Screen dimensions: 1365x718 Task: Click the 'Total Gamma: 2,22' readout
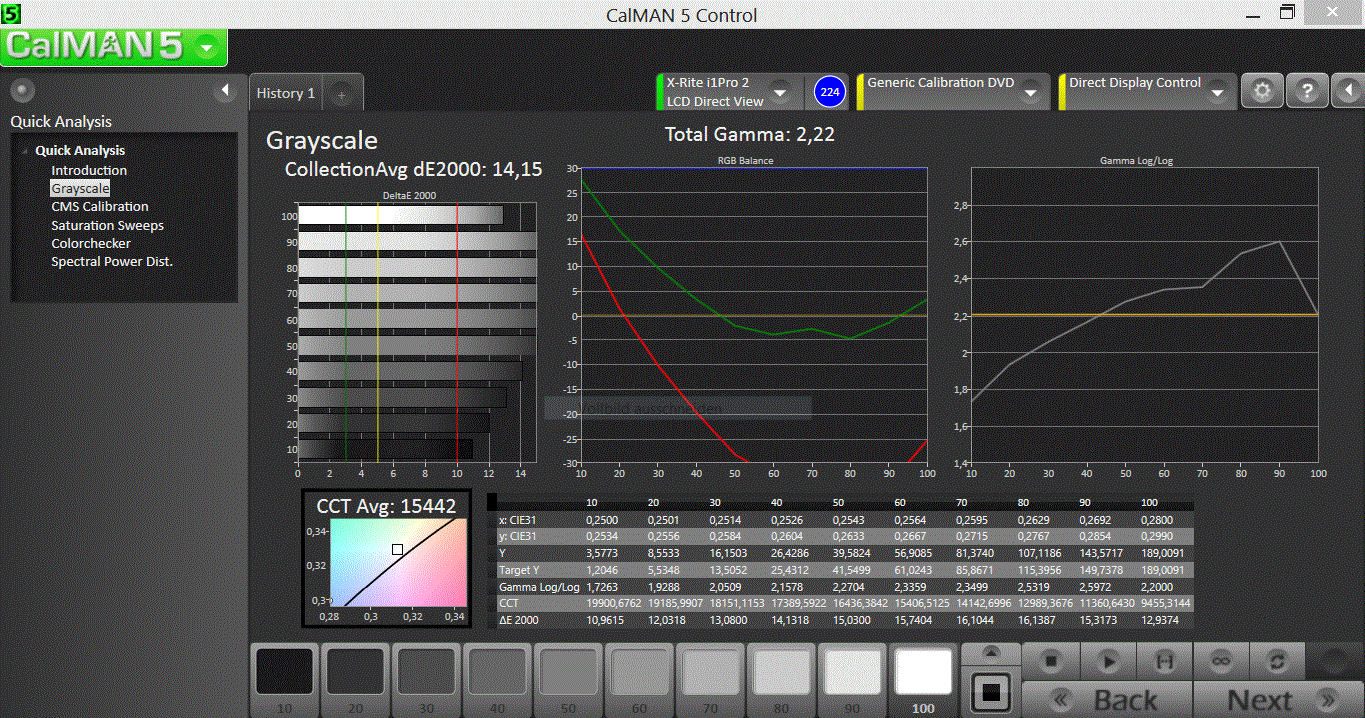pyautogui.click(x=750, y=134)
